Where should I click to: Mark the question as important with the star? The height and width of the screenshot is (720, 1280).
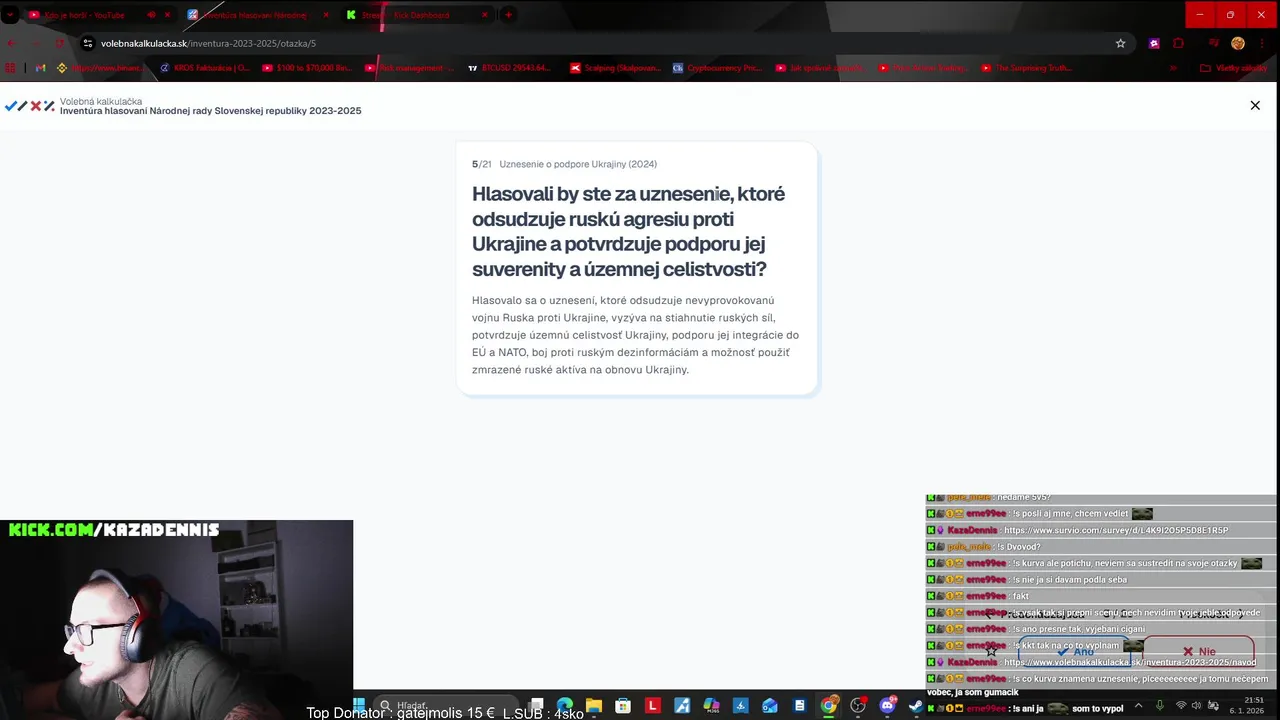991,651
